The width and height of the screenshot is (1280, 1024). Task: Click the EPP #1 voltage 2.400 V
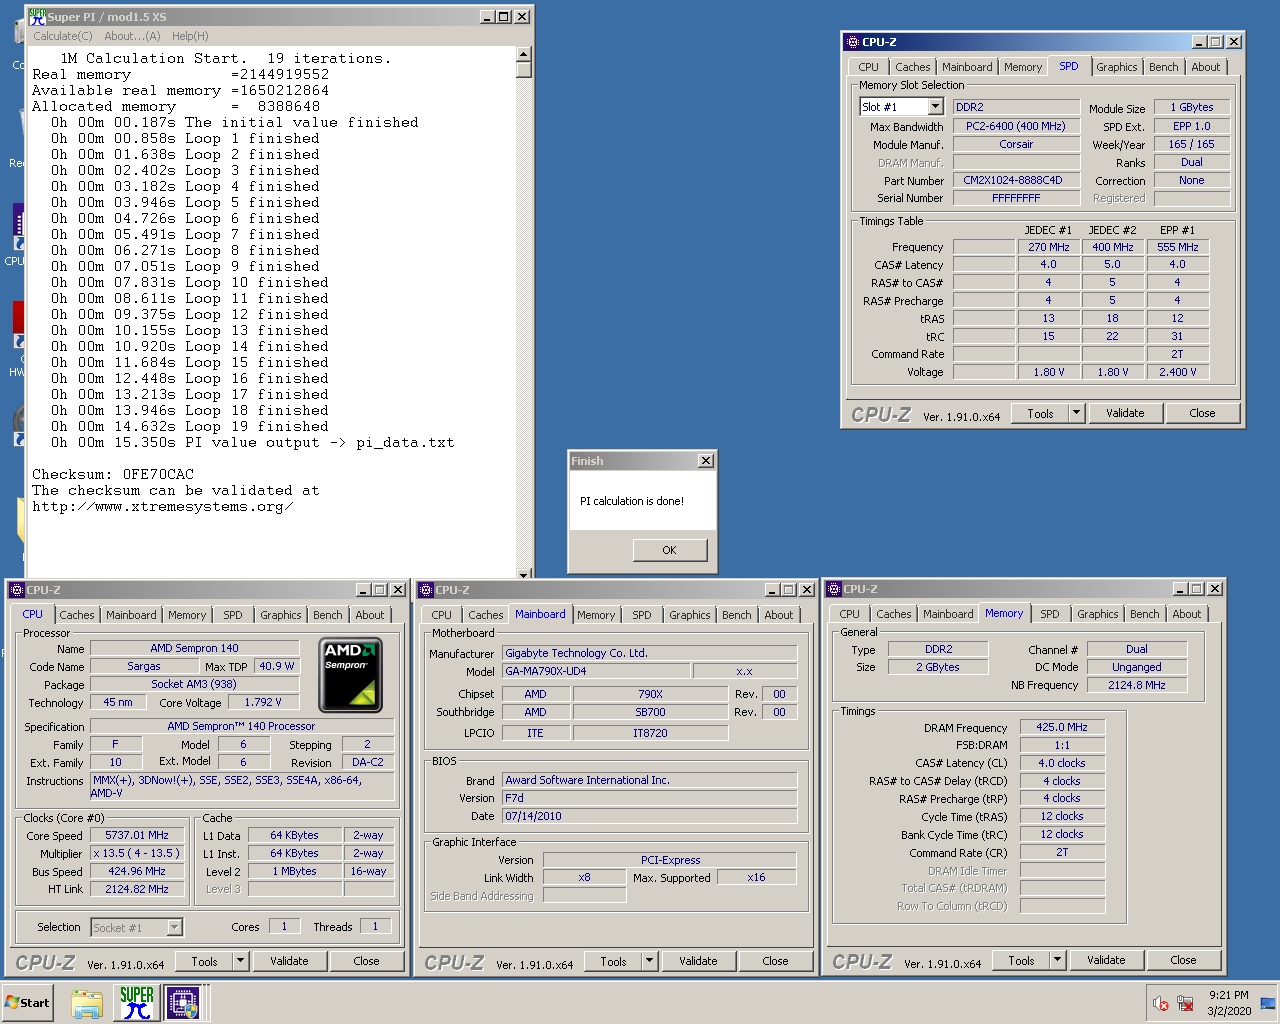[x=1178, y=372]
